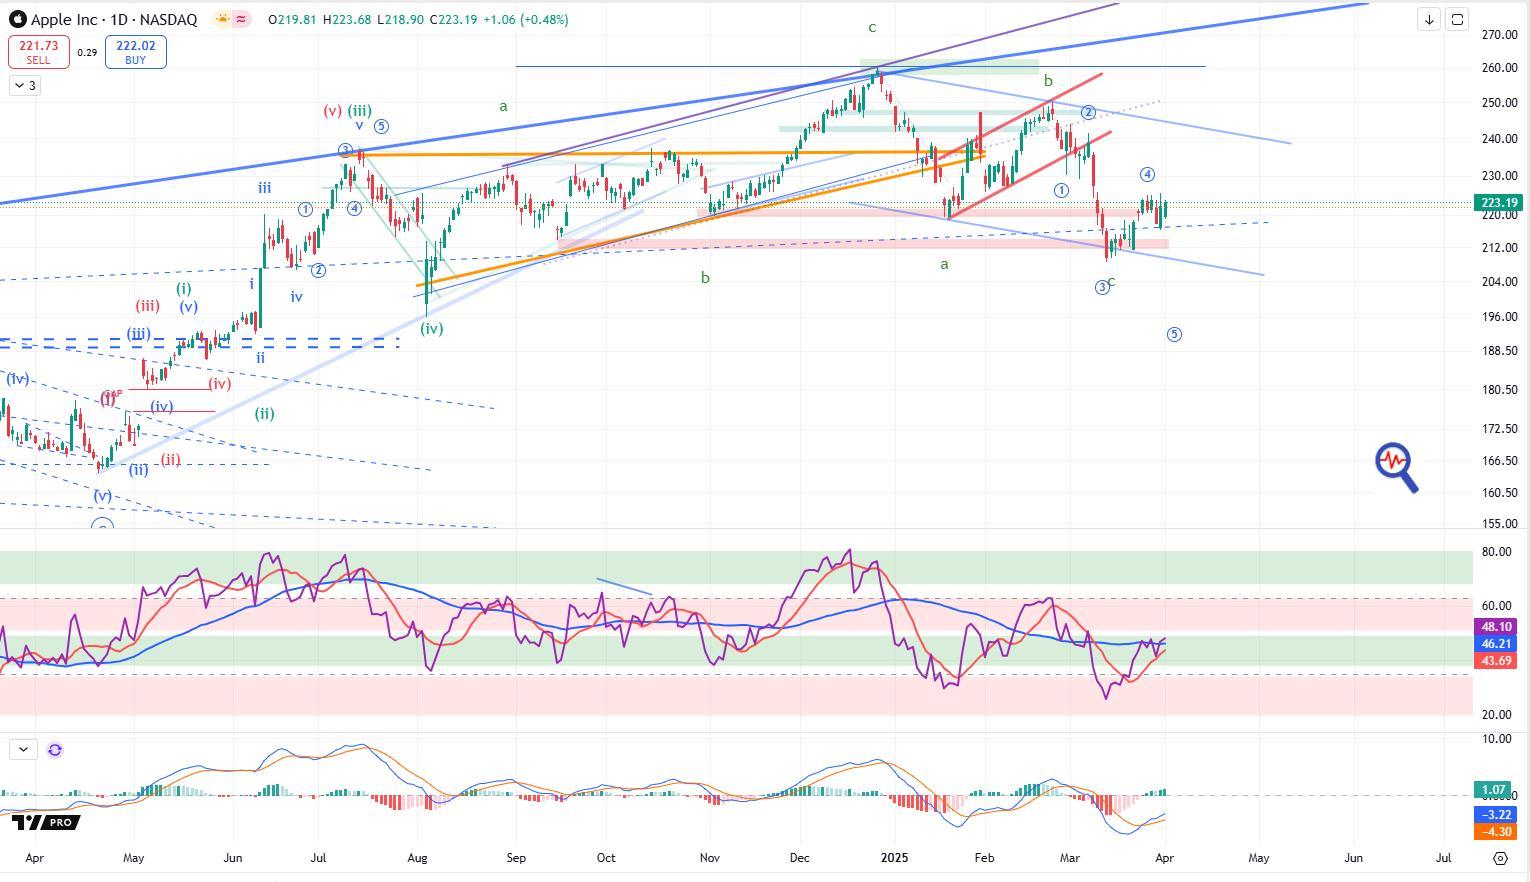The height and width of the screenshot is (882, 1530).
Task: Click the blue magnifier pulse icon on the chart
Action: 1396,467
